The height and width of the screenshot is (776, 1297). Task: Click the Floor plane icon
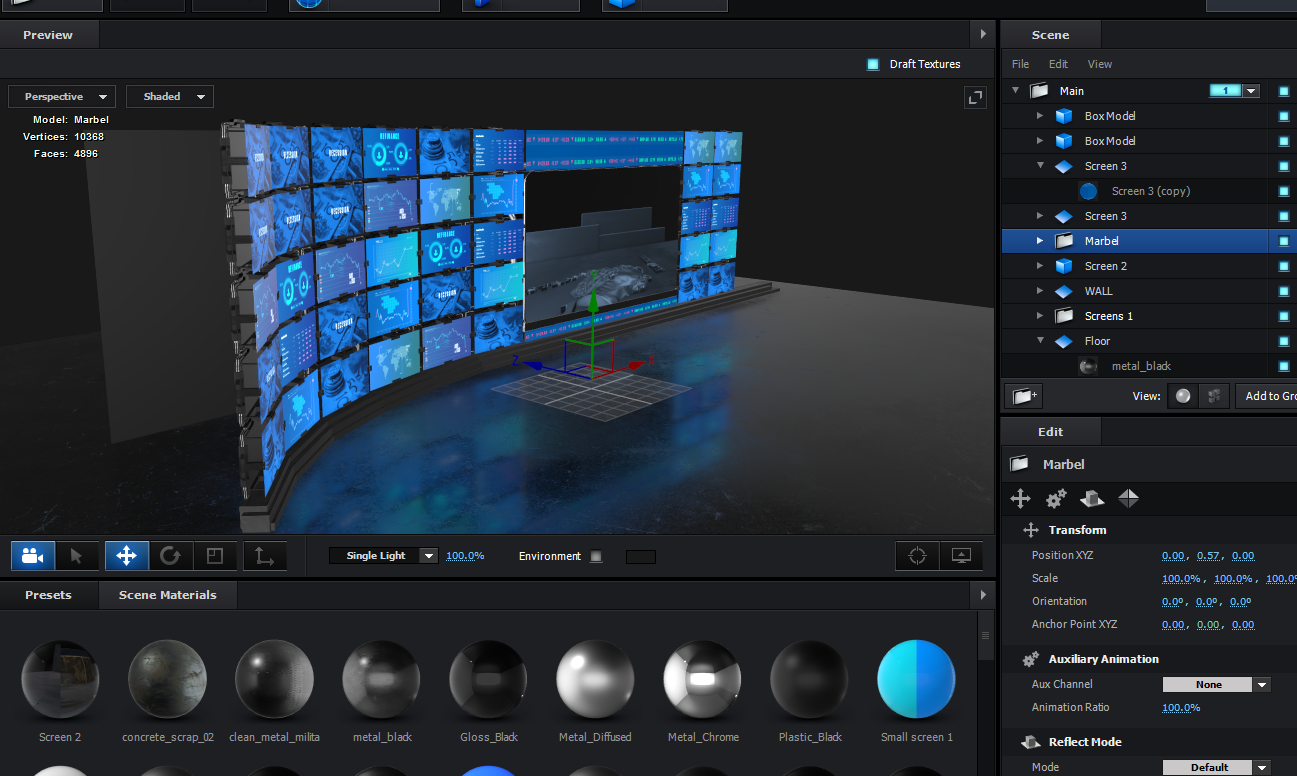(1064, 341)
